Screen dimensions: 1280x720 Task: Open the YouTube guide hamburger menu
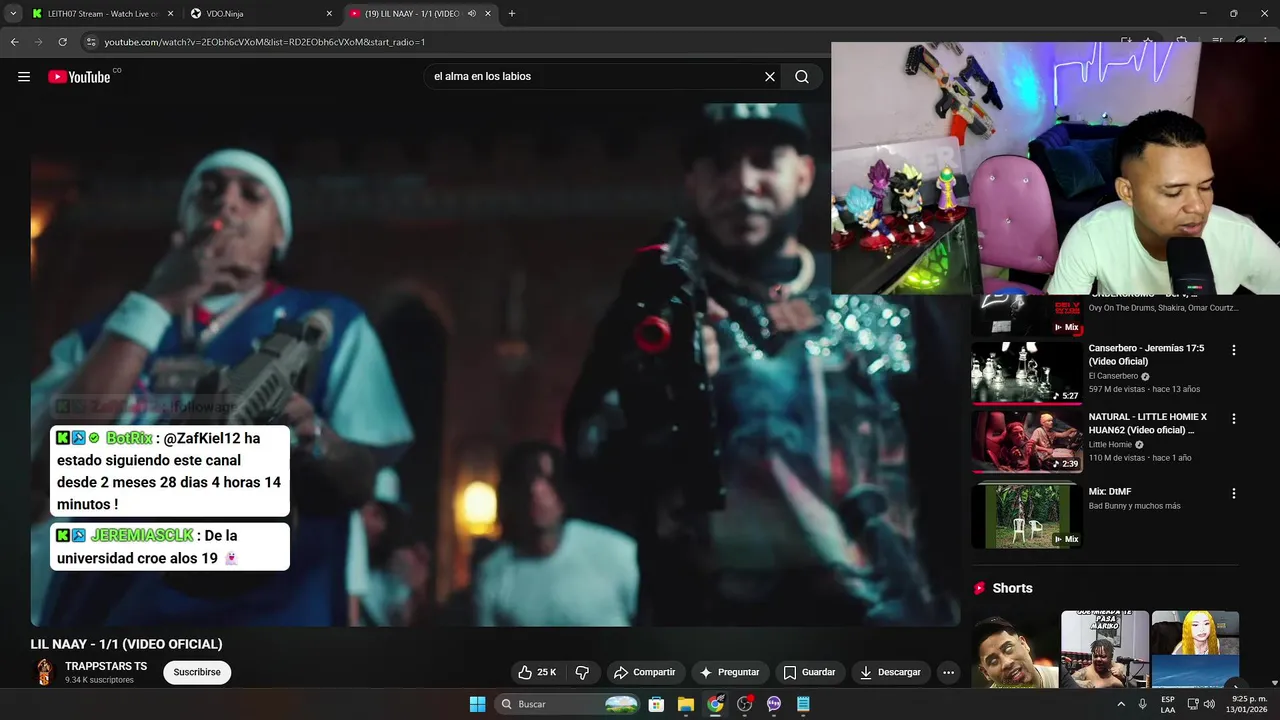coord(24,77)
